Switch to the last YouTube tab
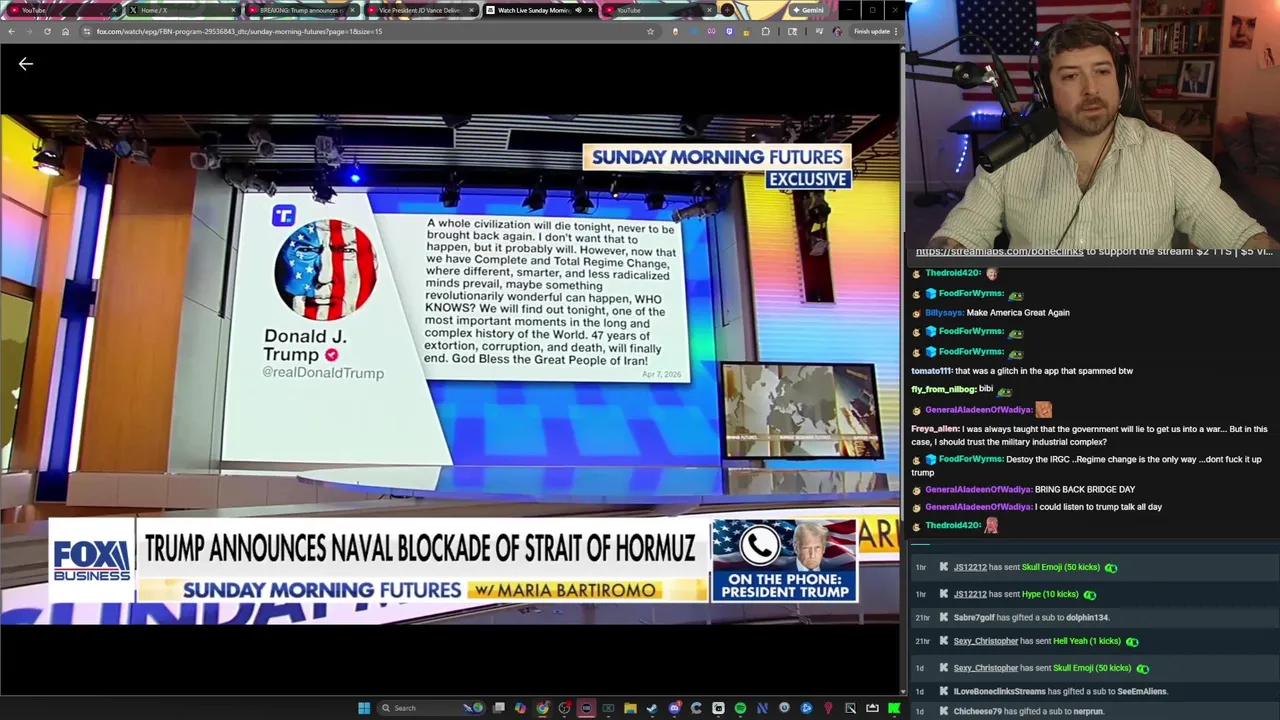Screen dimensions: 1280x720 tap(657, 10)
